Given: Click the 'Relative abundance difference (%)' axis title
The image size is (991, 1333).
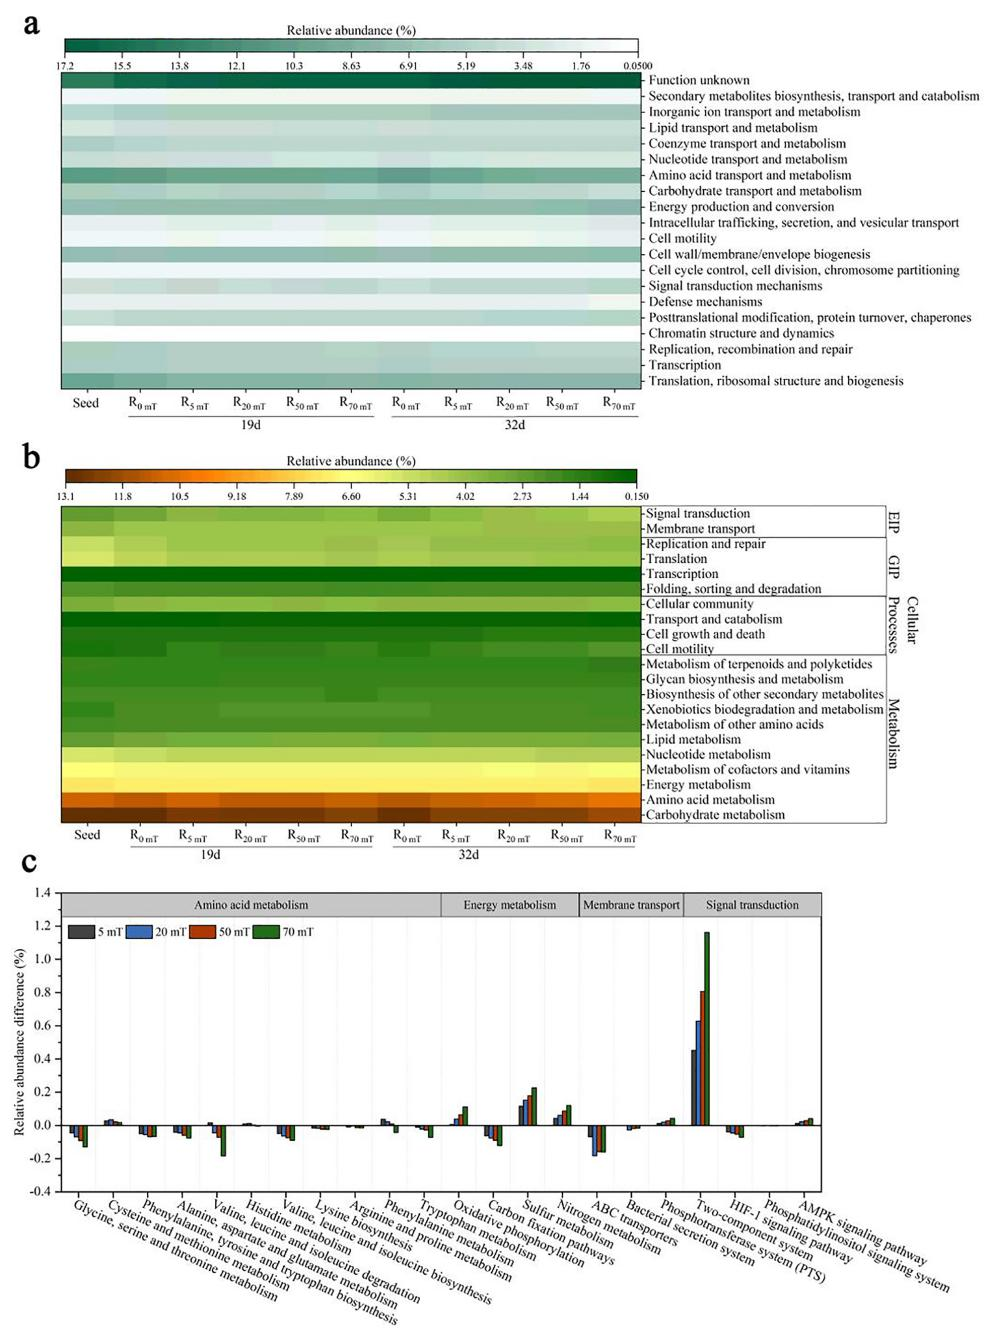Looking at the screenshot, I should pyautogui.click(x=19, y=1042).
